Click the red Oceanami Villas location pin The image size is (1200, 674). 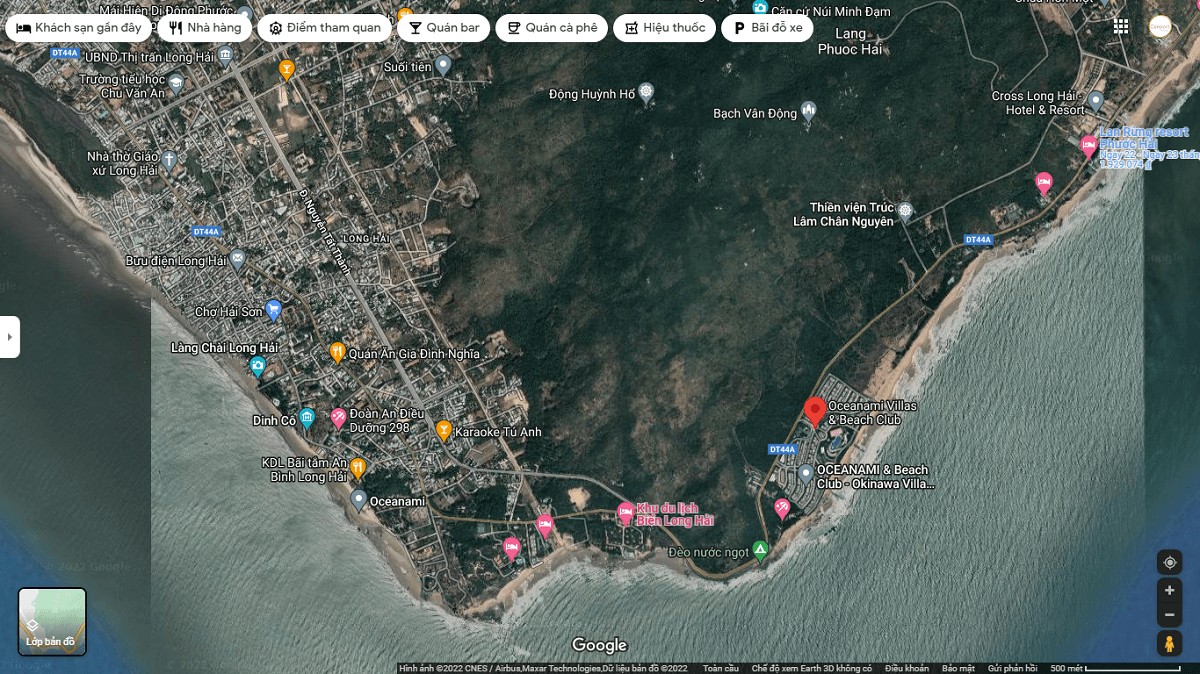(815, 411)
